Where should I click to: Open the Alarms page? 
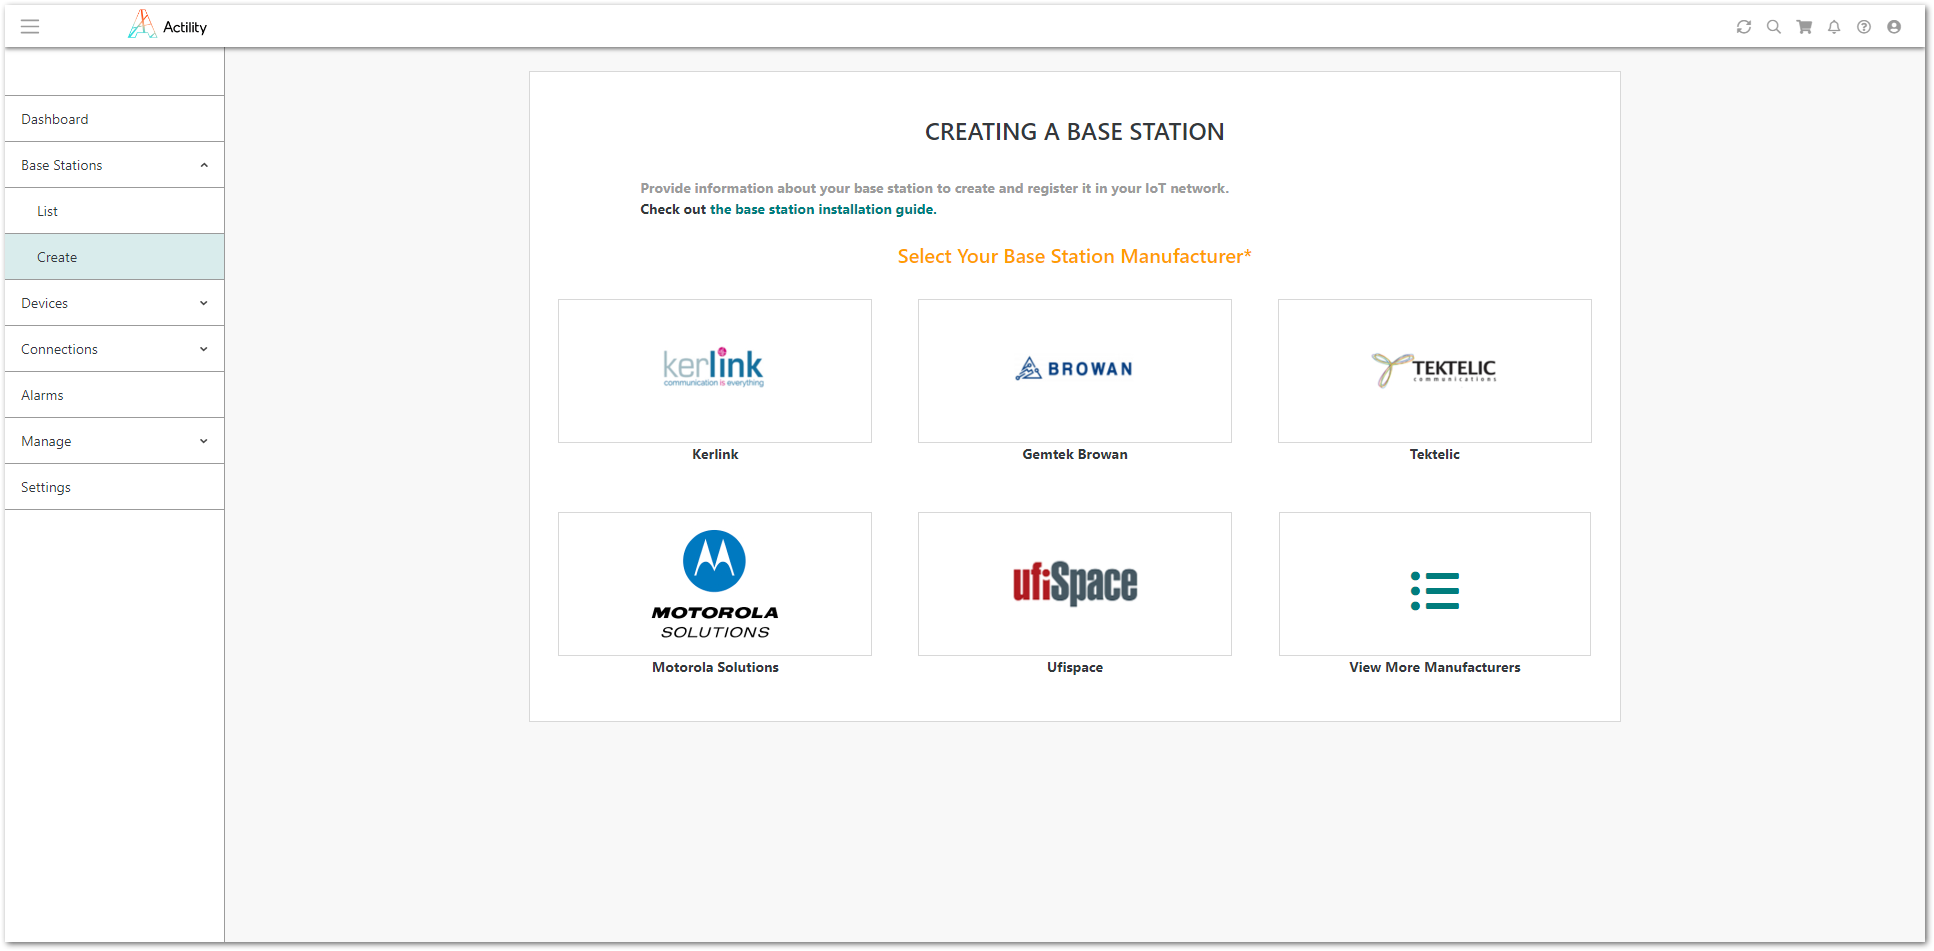pos(42,394)
